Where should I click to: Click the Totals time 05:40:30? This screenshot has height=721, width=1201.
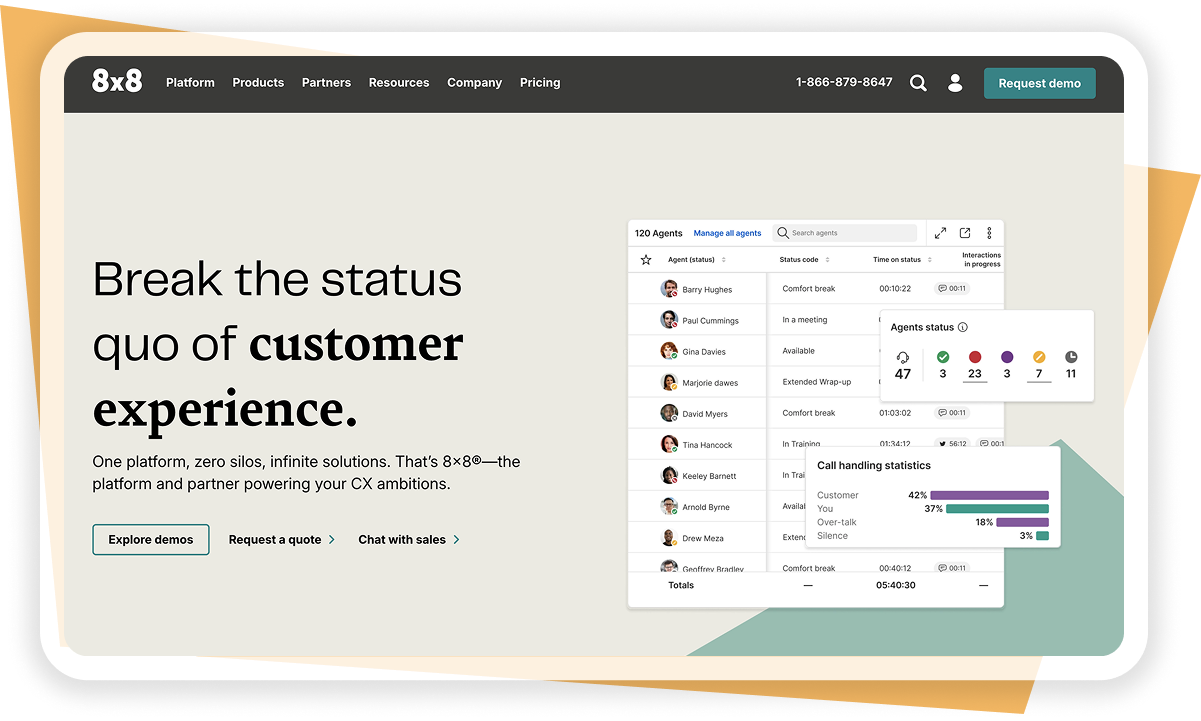(896, 585)
